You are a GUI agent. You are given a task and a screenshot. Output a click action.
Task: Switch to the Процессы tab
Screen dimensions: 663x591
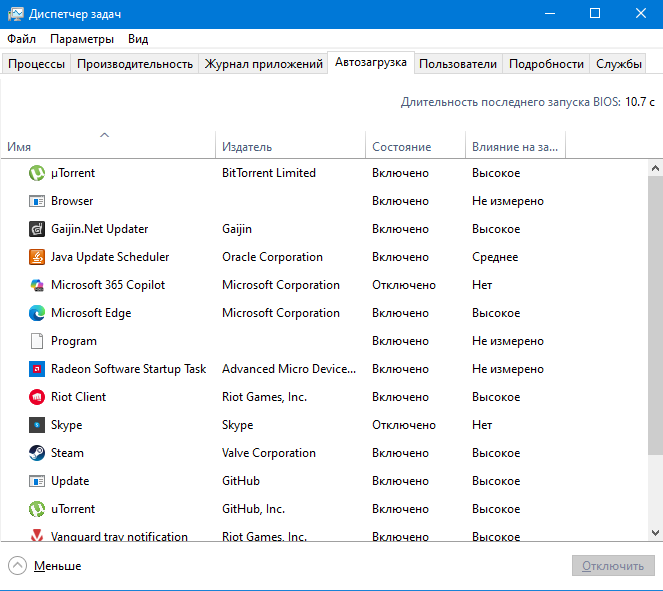click(x=36, y=64)
